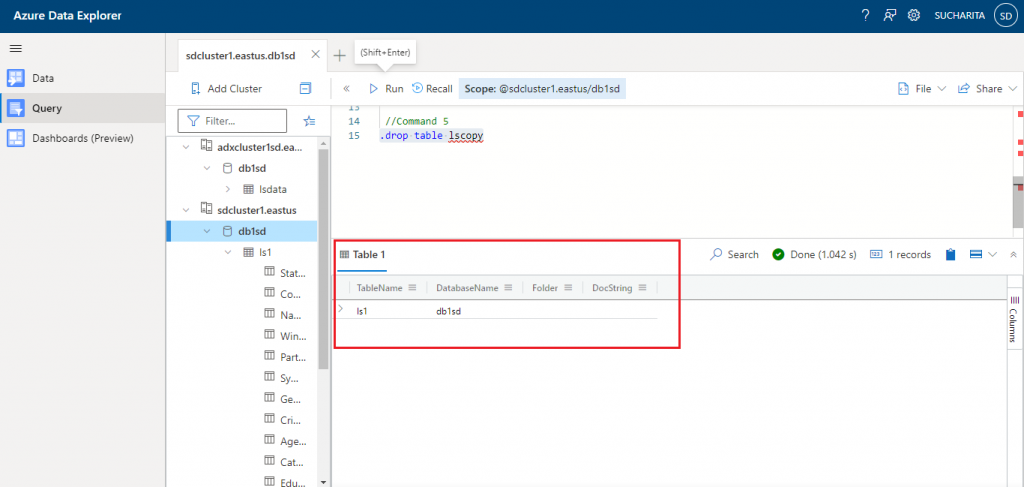Open the settings gear icon
This screenshot has width=1024, height=487.
(914, 16)
